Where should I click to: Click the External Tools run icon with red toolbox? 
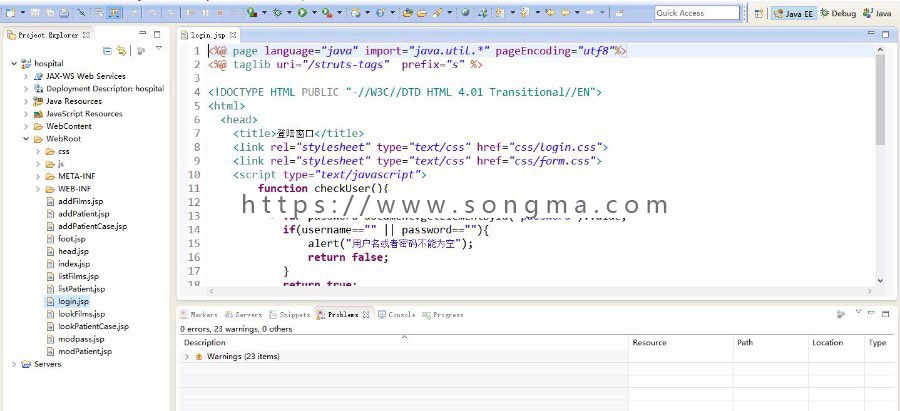(327, 12)
